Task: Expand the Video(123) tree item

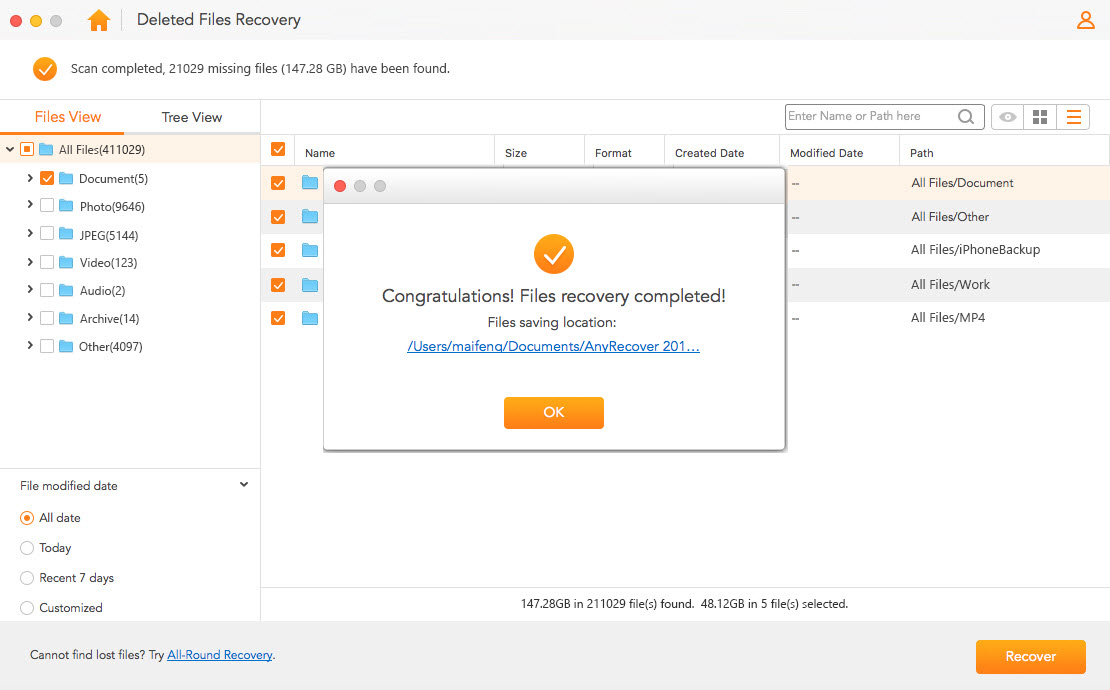Action: (x=30, y=262)
